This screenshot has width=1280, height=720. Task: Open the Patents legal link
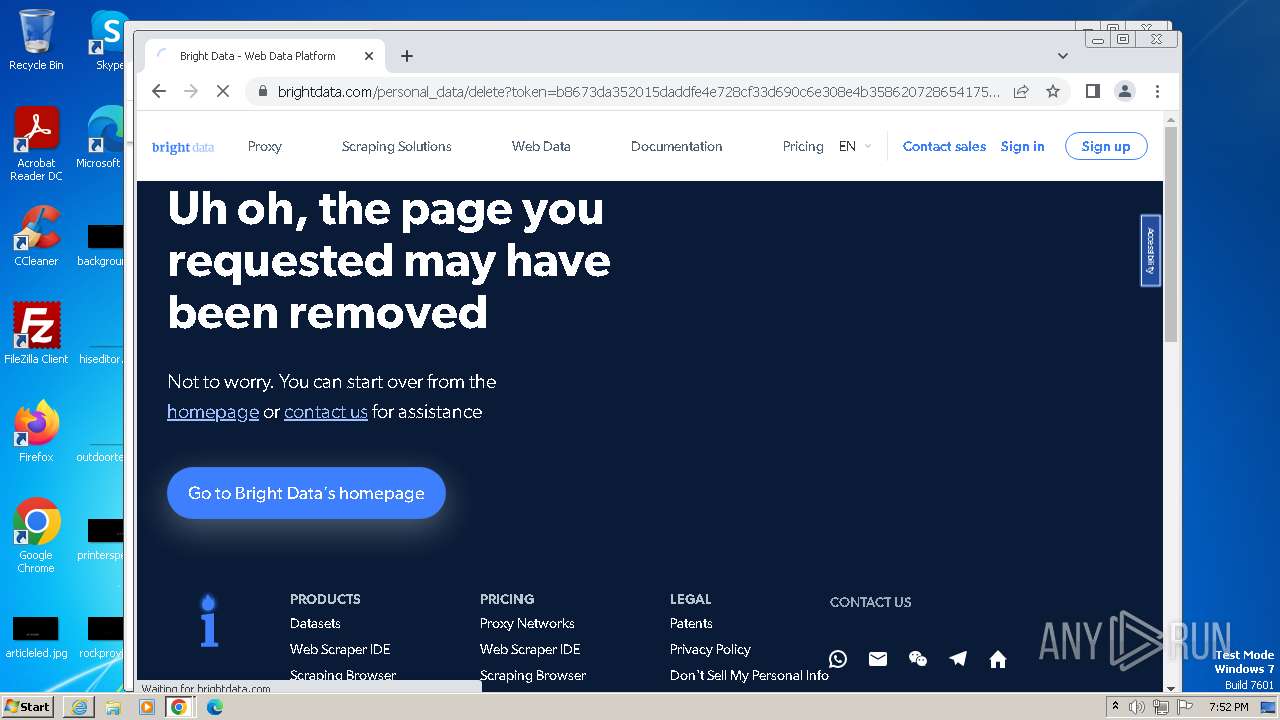(x=691, y=623)
